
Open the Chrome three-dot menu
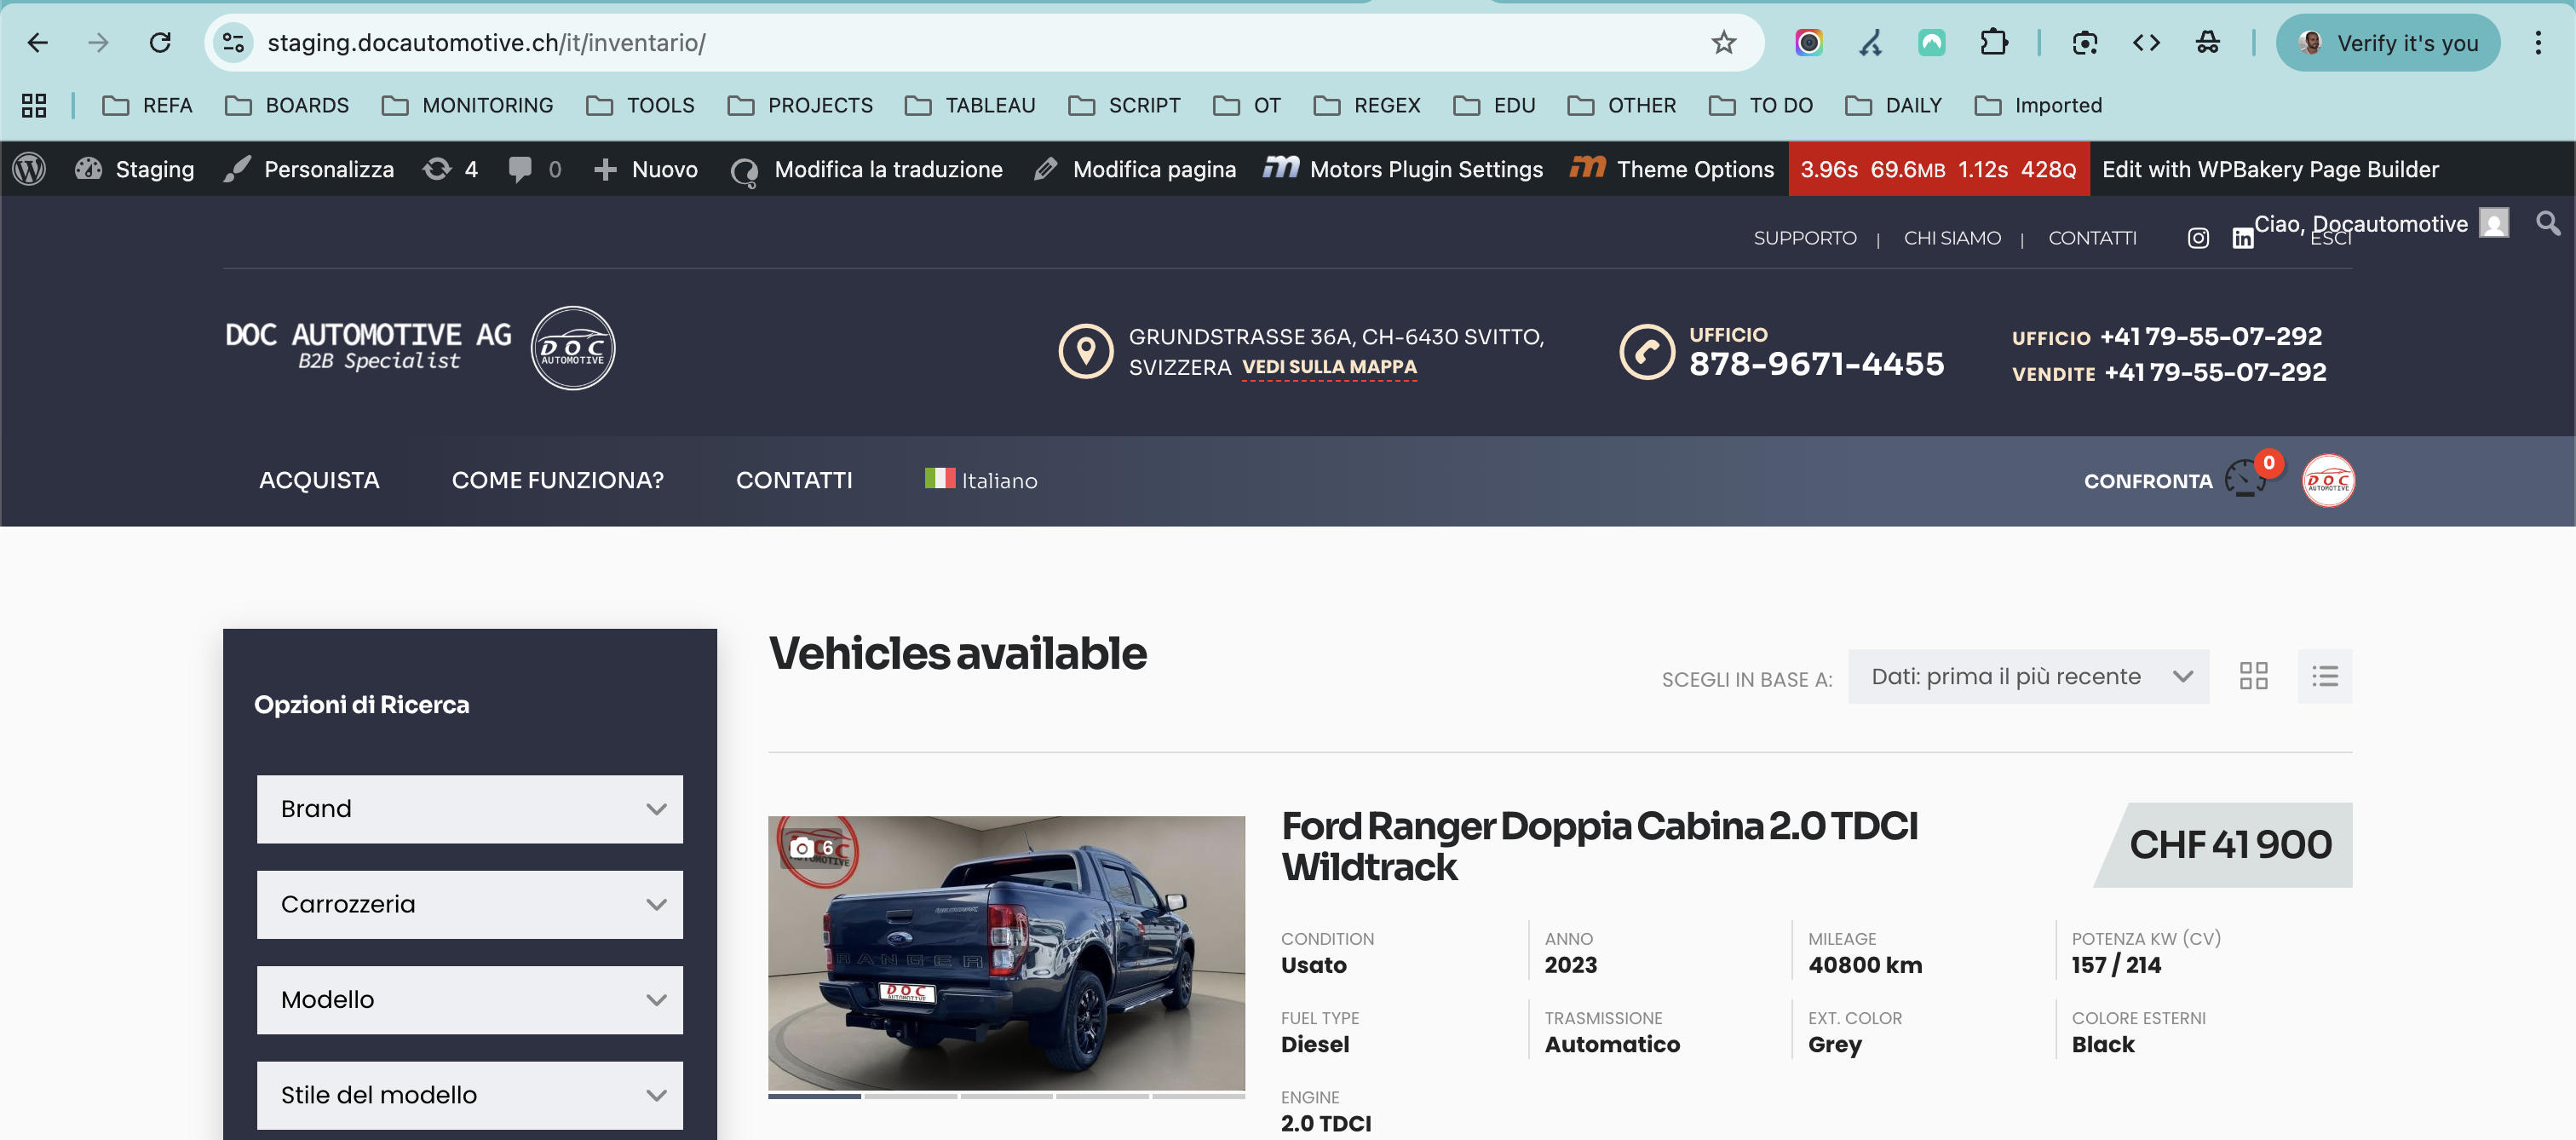2537,43
